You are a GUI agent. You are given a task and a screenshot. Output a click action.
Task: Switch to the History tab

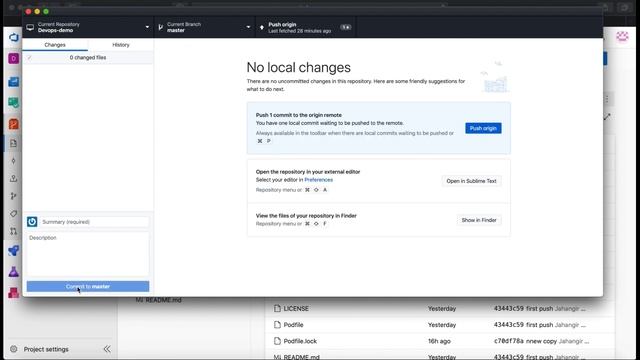click(x=121, y=45)
